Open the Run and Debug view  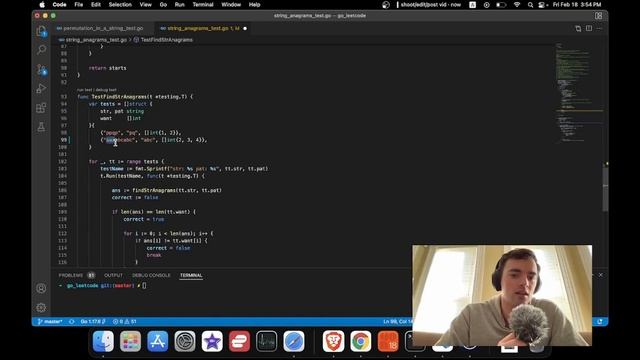tap(41, 89)
